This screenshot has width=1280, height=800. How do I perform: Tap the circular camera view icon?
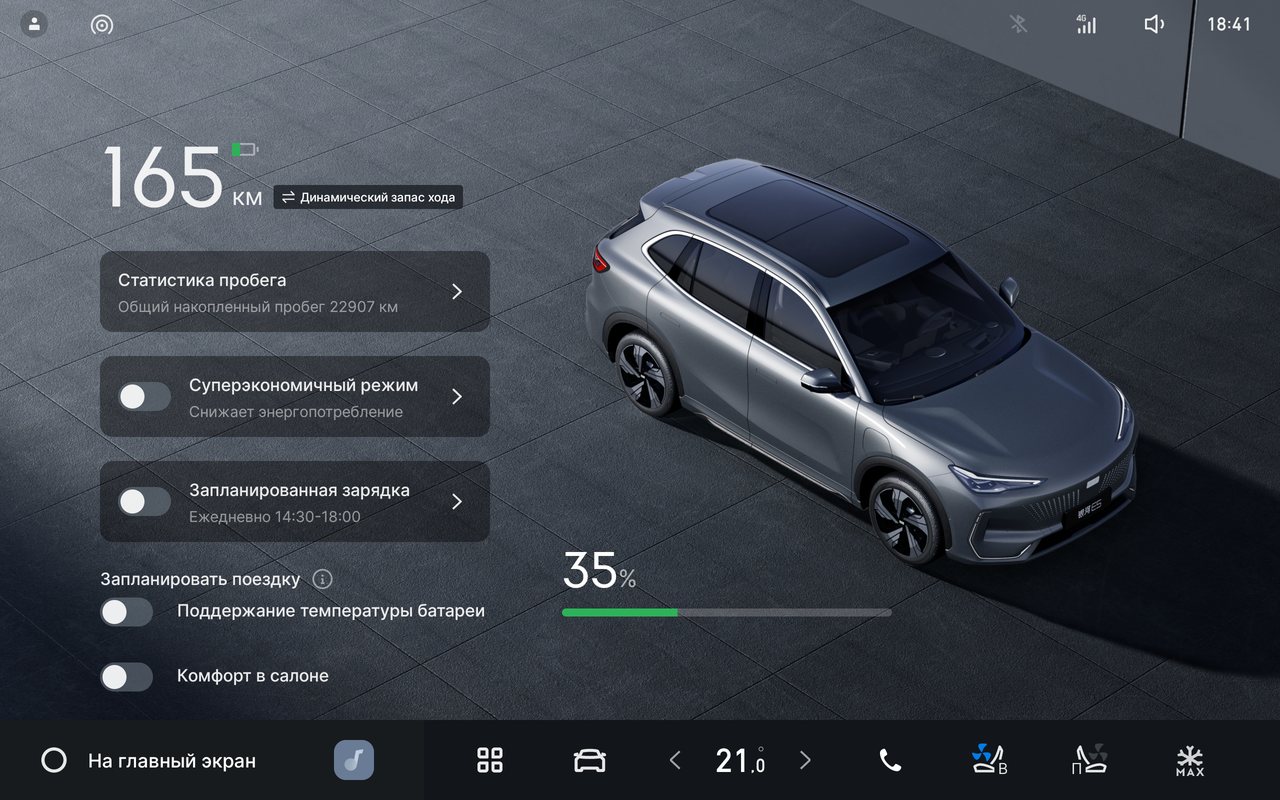coord(102,25)
